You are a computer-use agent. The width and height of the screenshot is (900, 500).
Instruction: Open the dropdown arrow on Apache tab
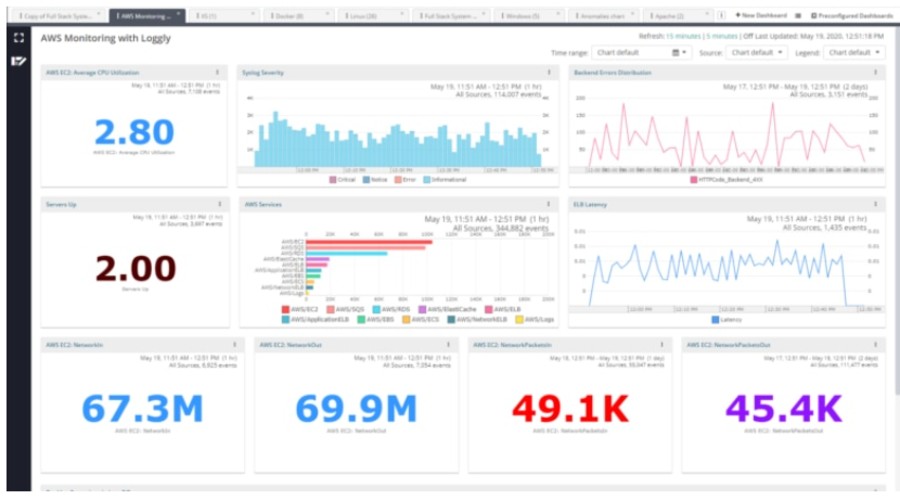tap(707, 14)
